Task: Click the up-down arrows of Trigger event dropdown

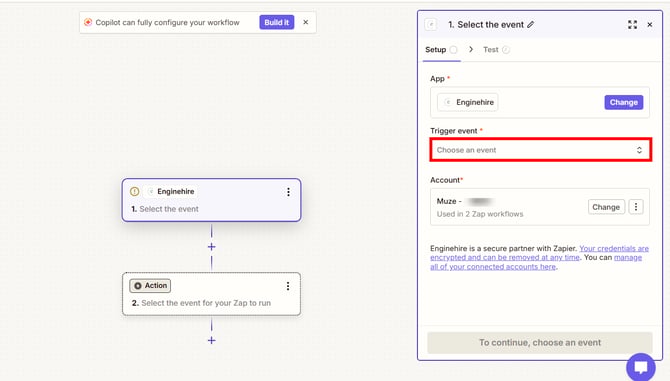Action: tap(639, 150)
